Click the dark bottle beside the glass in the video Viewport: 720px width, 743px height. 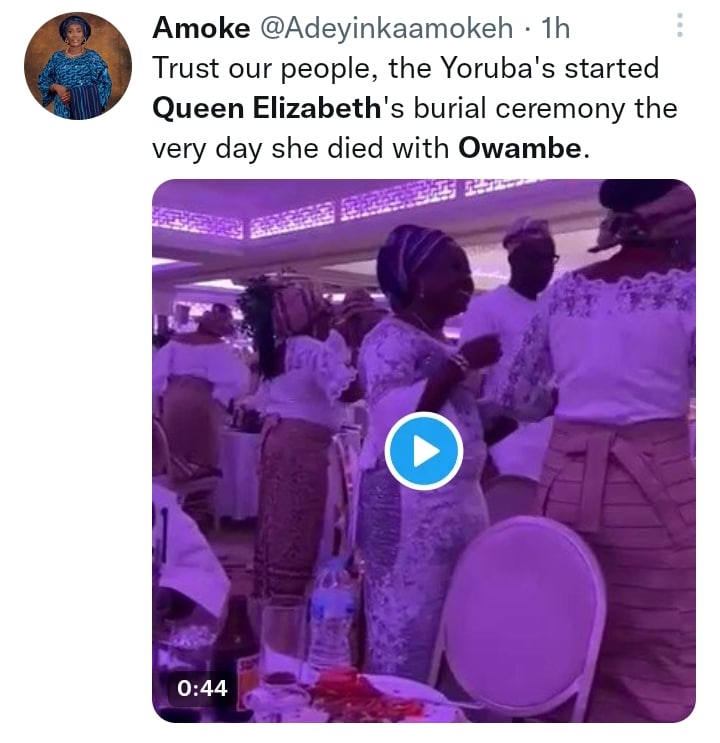click(x=237, y=656)
